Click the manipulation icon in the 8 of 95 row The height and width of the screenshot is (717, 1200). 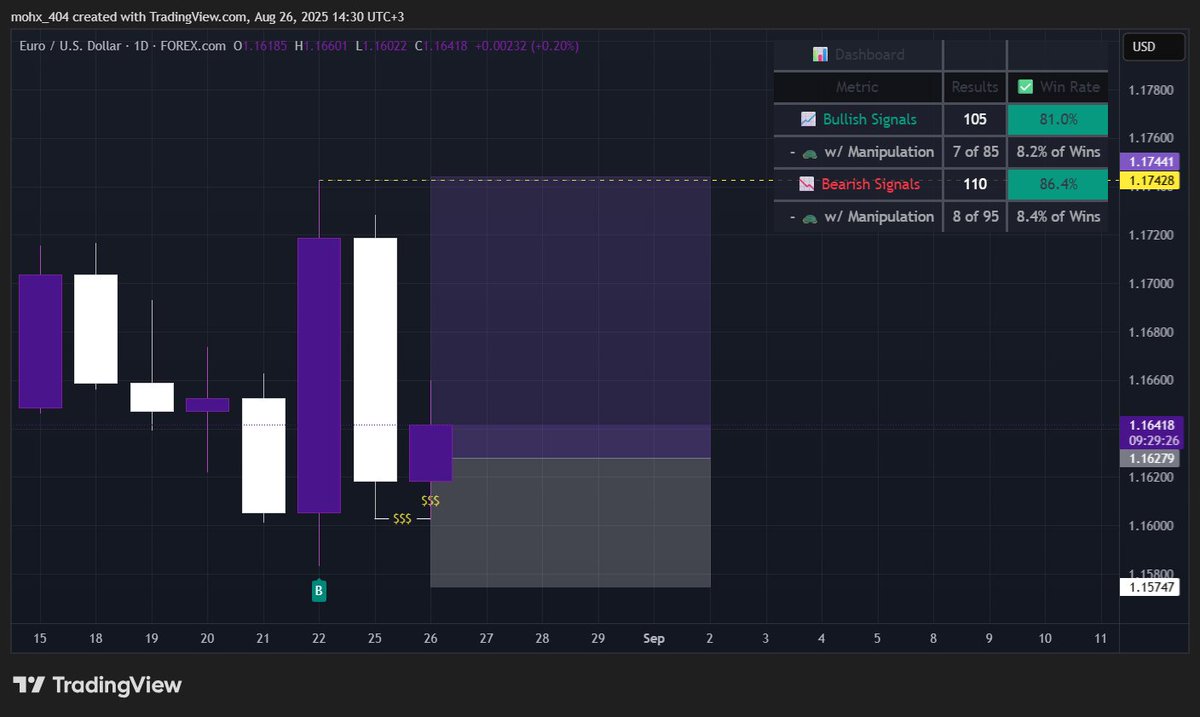[809, 216]
